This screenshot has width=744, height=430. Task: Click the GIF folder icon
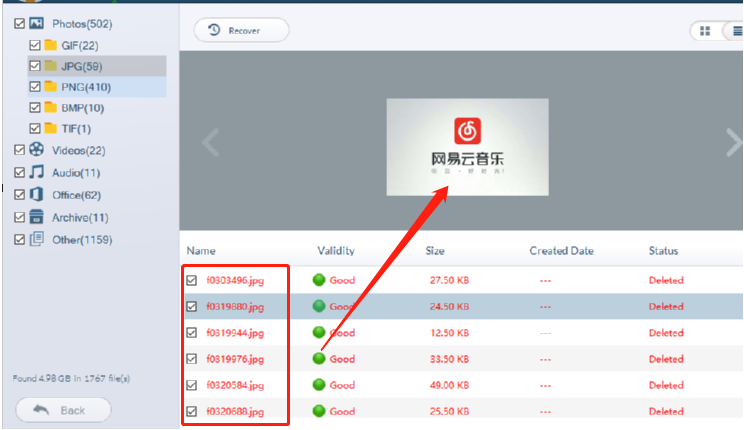point(51,45)
